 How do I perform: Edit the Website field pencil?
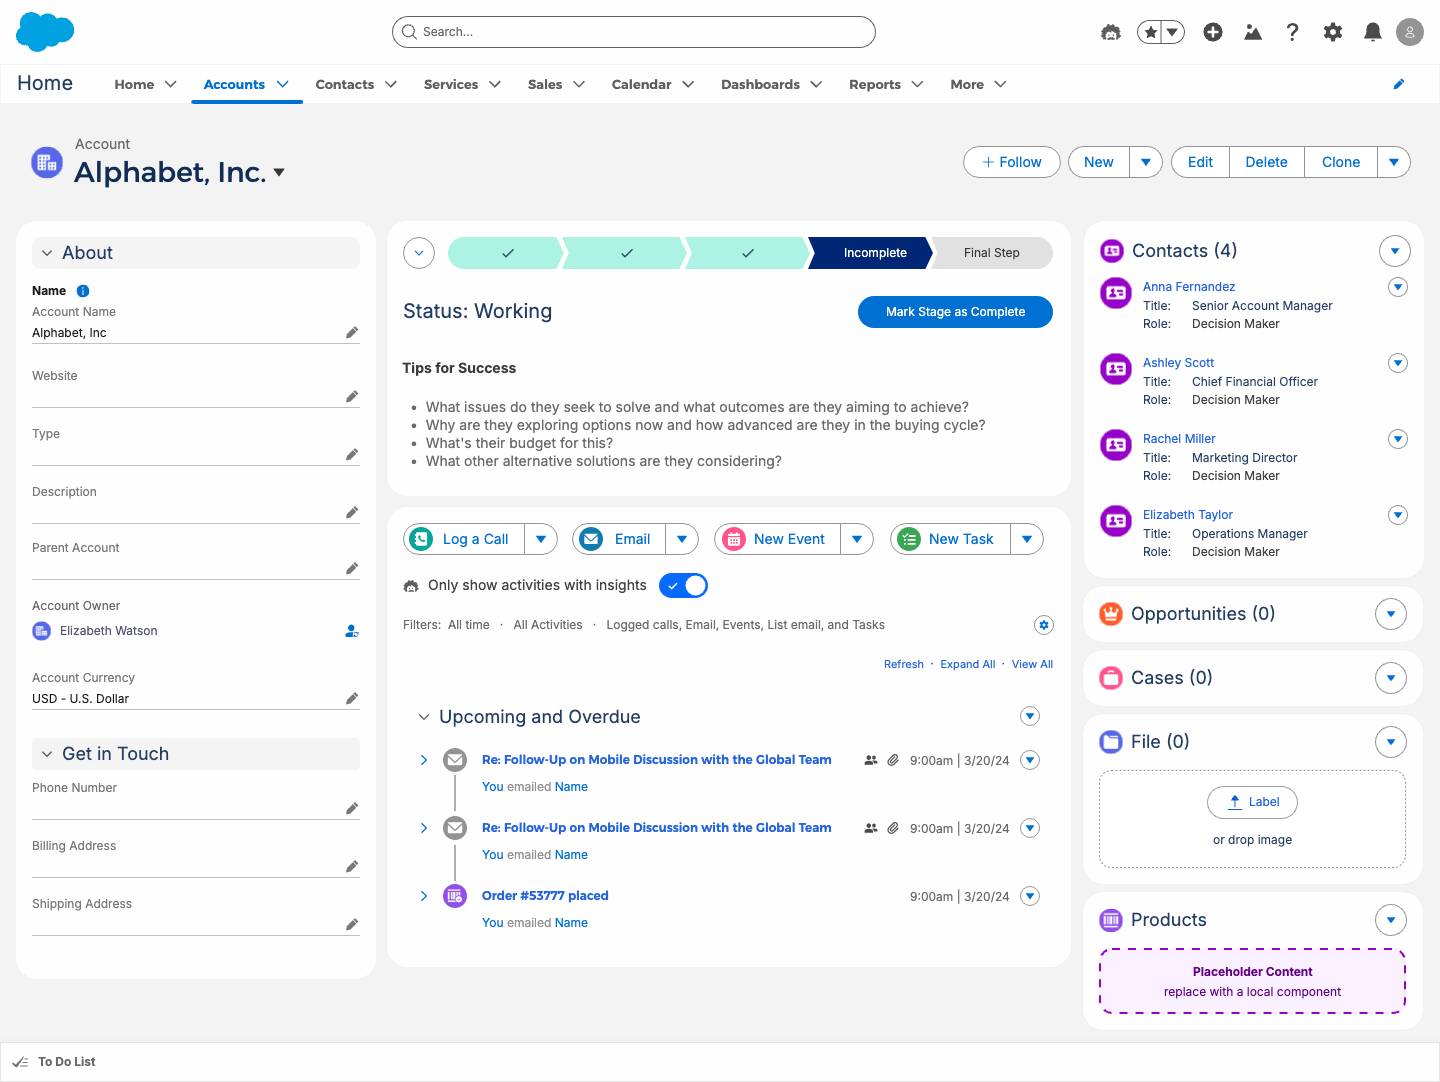pos(352,396)
